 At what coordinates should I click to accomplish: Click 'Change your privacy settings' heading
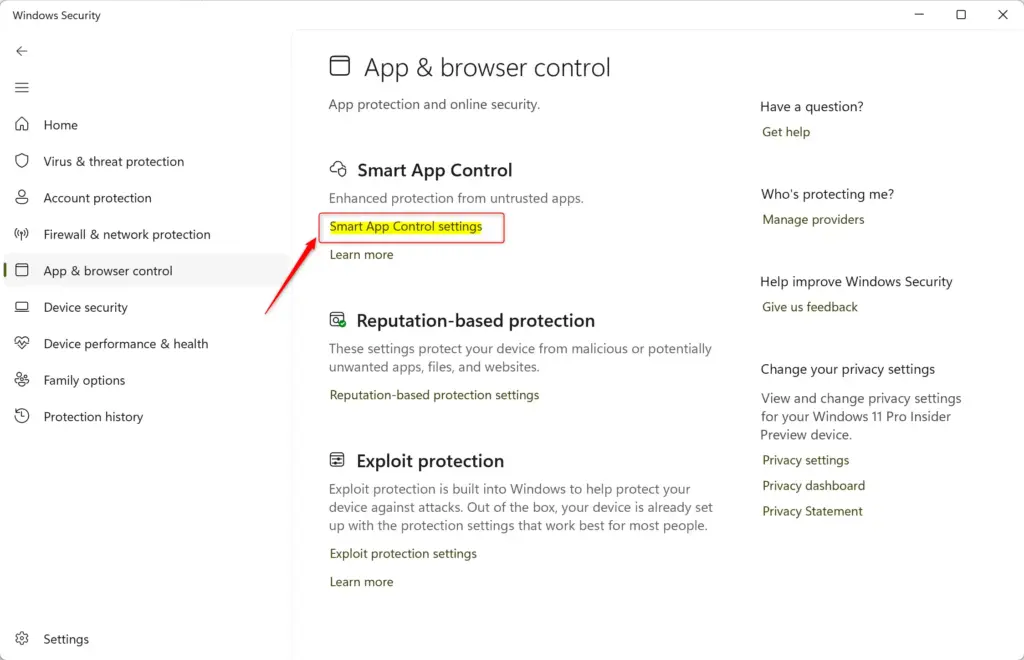pyautogui.click(x=848, y=369)
